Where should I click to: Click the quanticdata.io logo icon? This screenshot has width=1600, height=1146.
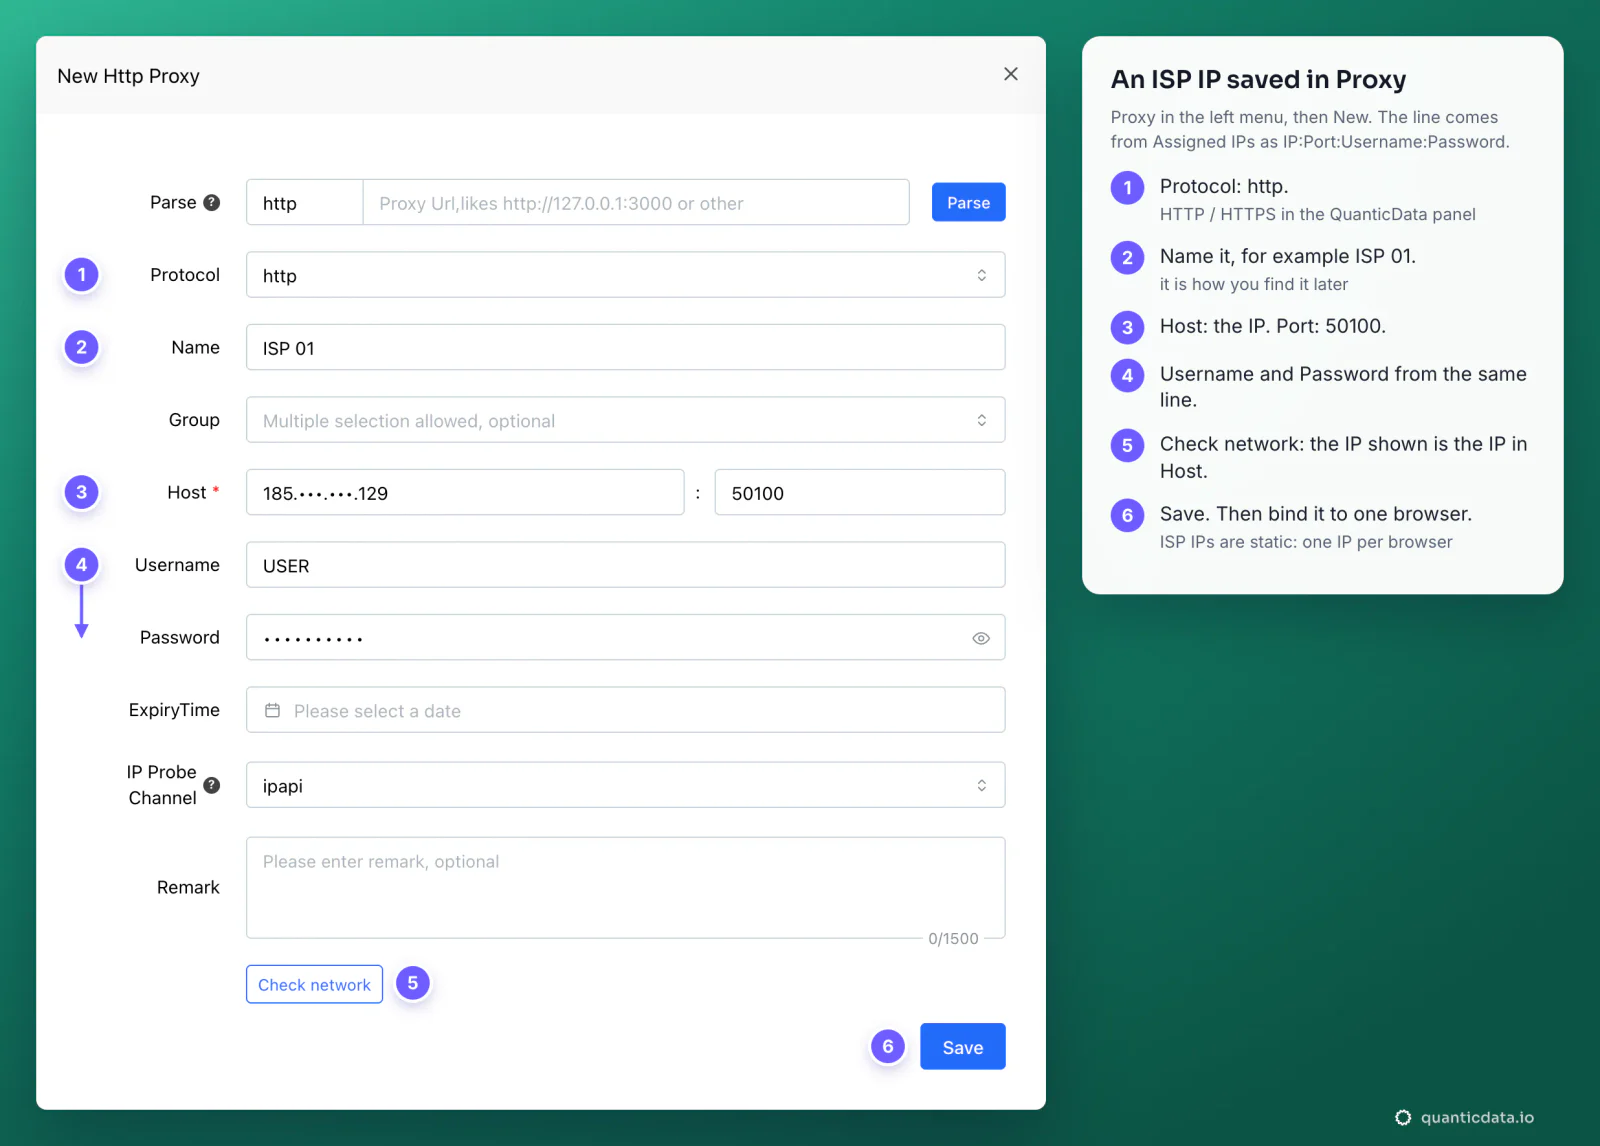pos(1403,1117)
